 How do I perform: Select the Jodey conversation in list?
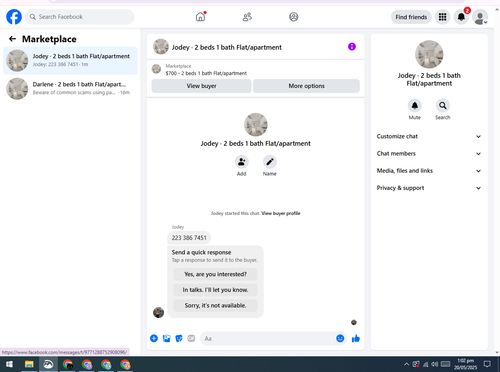[x=70, y=60]
